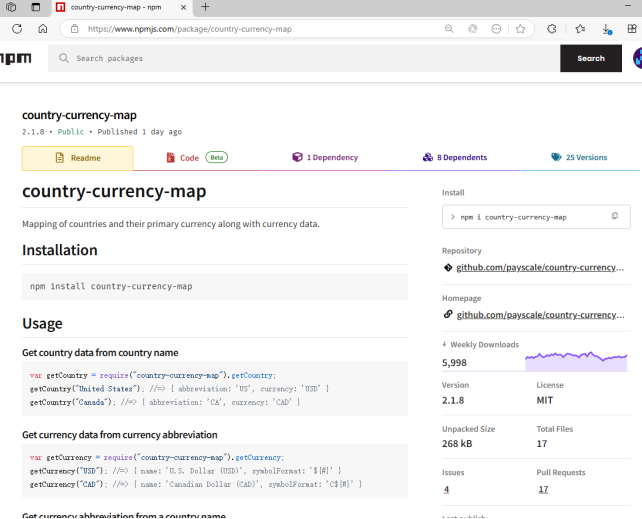The image size is (642, 519).
Task: Click the Version value 2.1.8
Action: coord(453,401)
